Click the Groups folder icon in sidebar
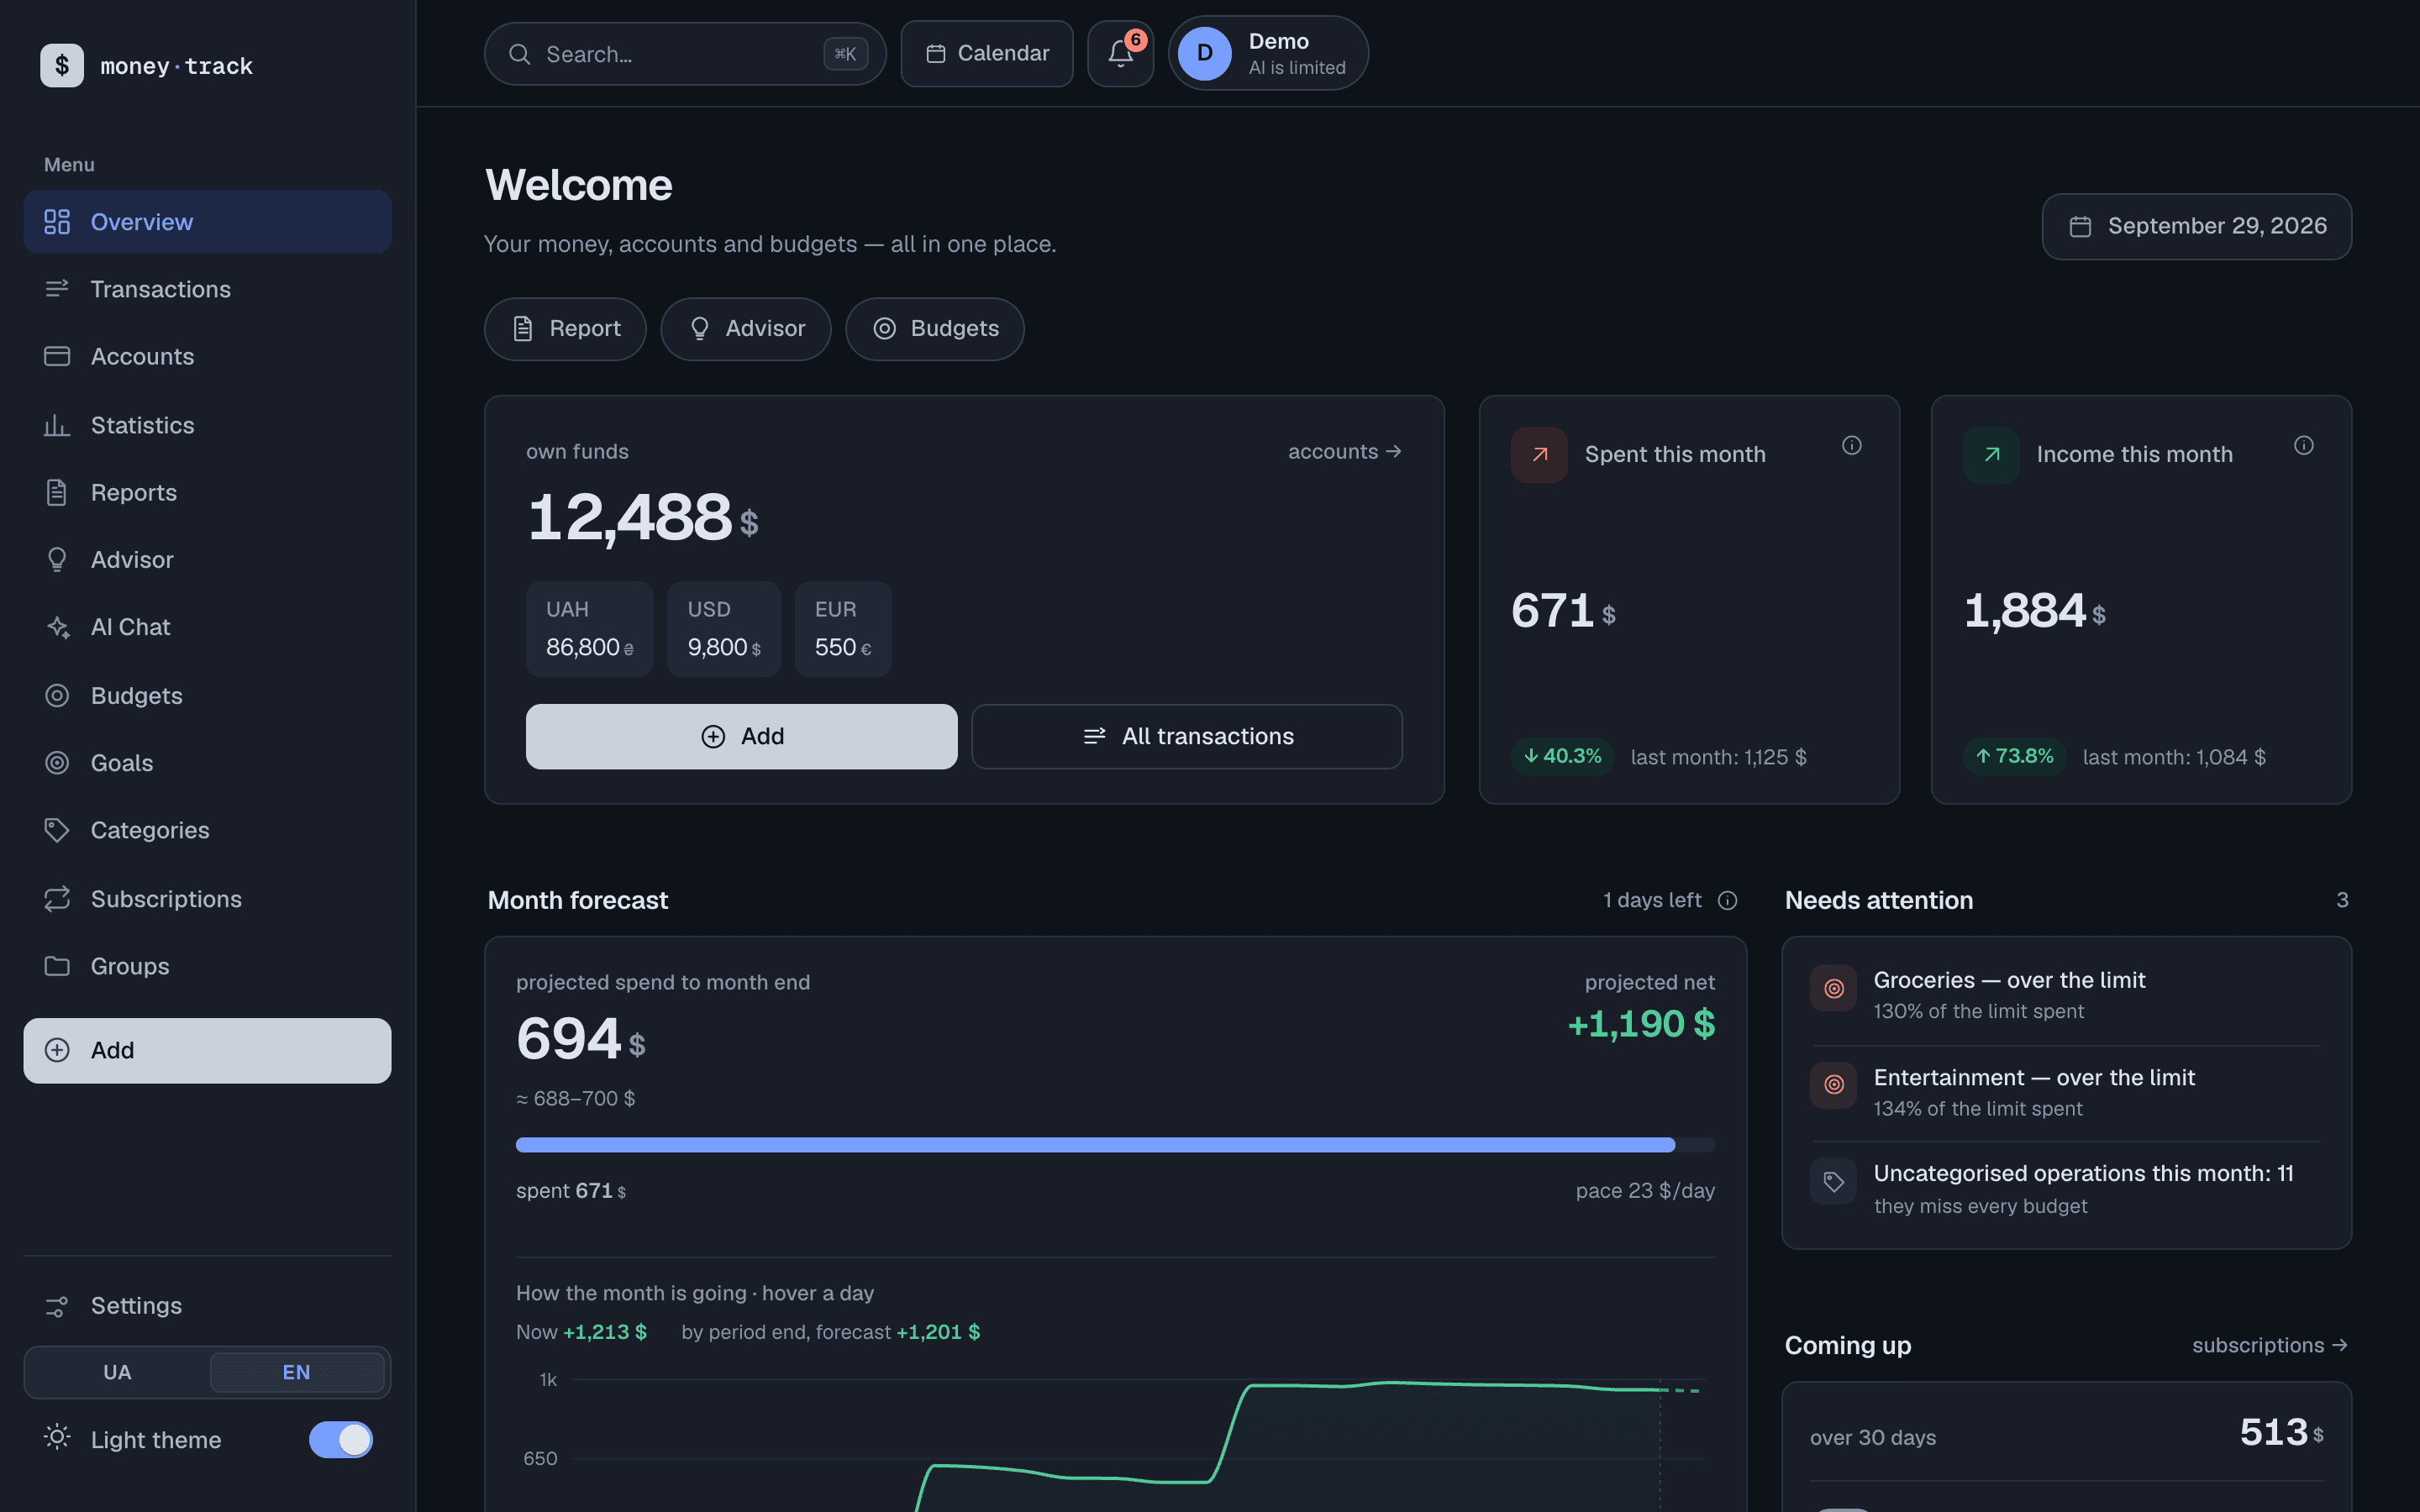The height and width of the screenshot is (1512, 2420). pyautogui.click(x=57, y=966)
